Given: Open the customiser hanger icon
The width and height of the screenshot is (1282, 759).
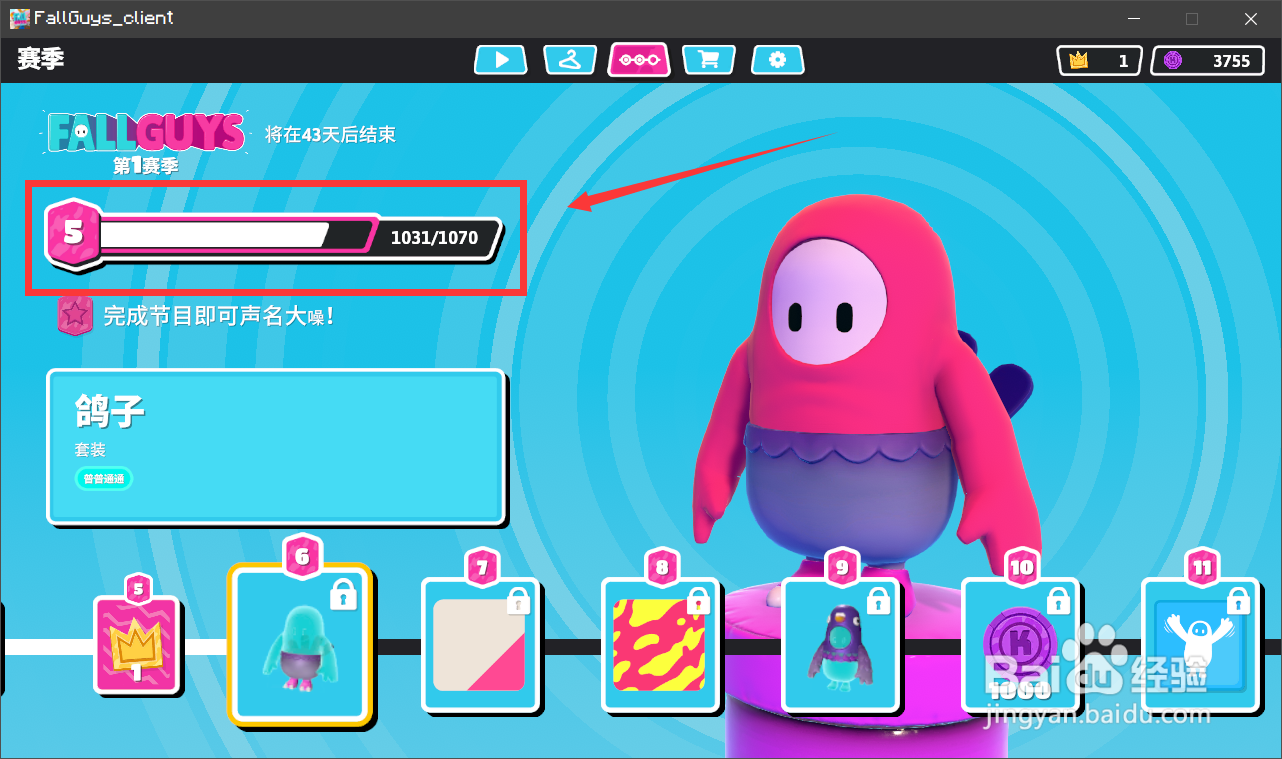Looking at the screenshot, I should [x=570, y=60].
